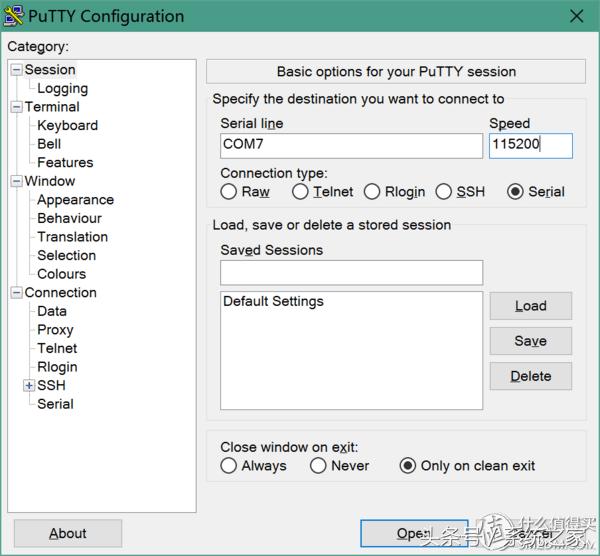Open the Bell settings category
Viewport: 600px width, 556px height.
point(49,144)
